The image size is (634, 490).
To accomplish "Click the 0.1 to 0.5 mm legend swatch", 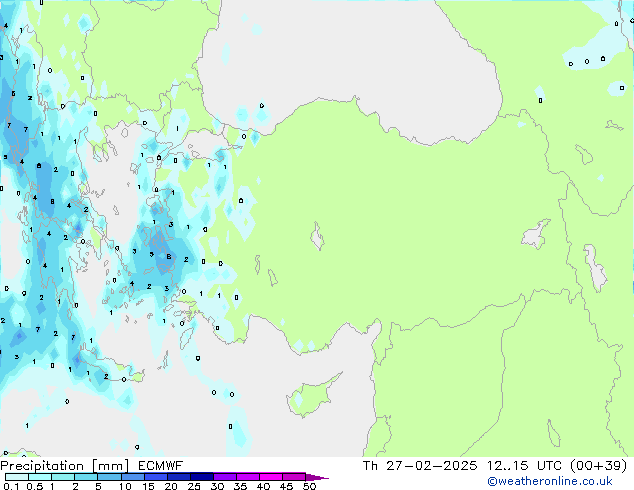I will click(x=17, y=477).
